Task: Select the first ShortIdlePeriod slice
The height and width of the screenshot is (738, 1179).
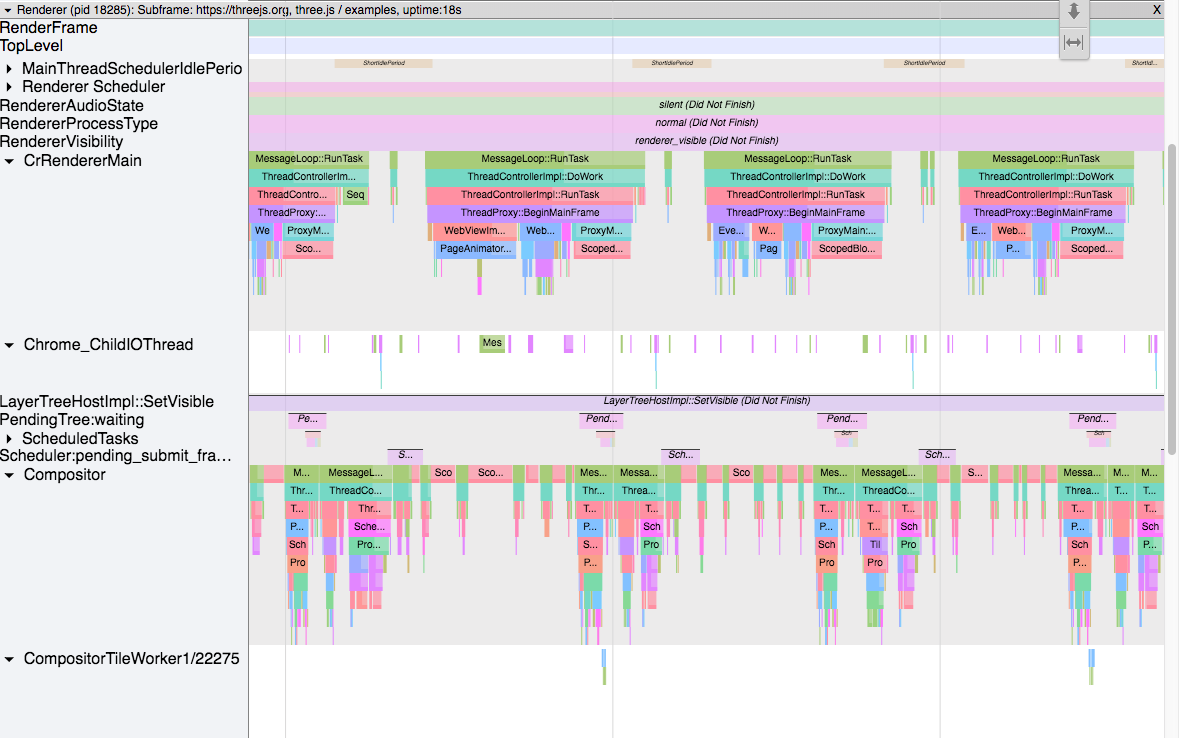Action: pyautogui.click(x=383, y=63)
